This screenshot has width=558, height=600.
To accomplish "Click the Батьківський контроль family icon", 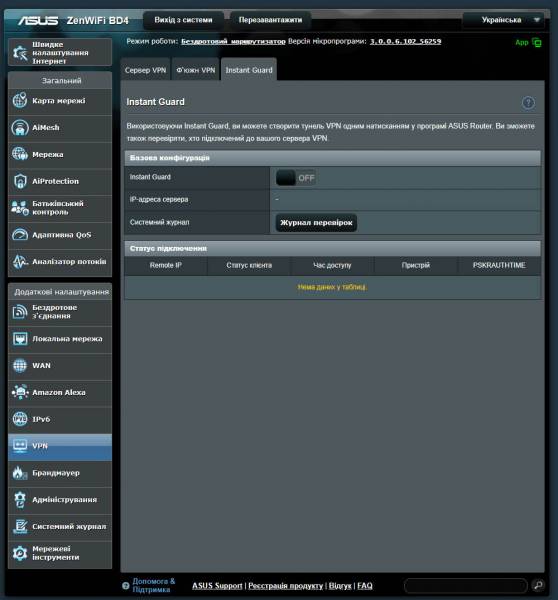I will click(20, 208).
